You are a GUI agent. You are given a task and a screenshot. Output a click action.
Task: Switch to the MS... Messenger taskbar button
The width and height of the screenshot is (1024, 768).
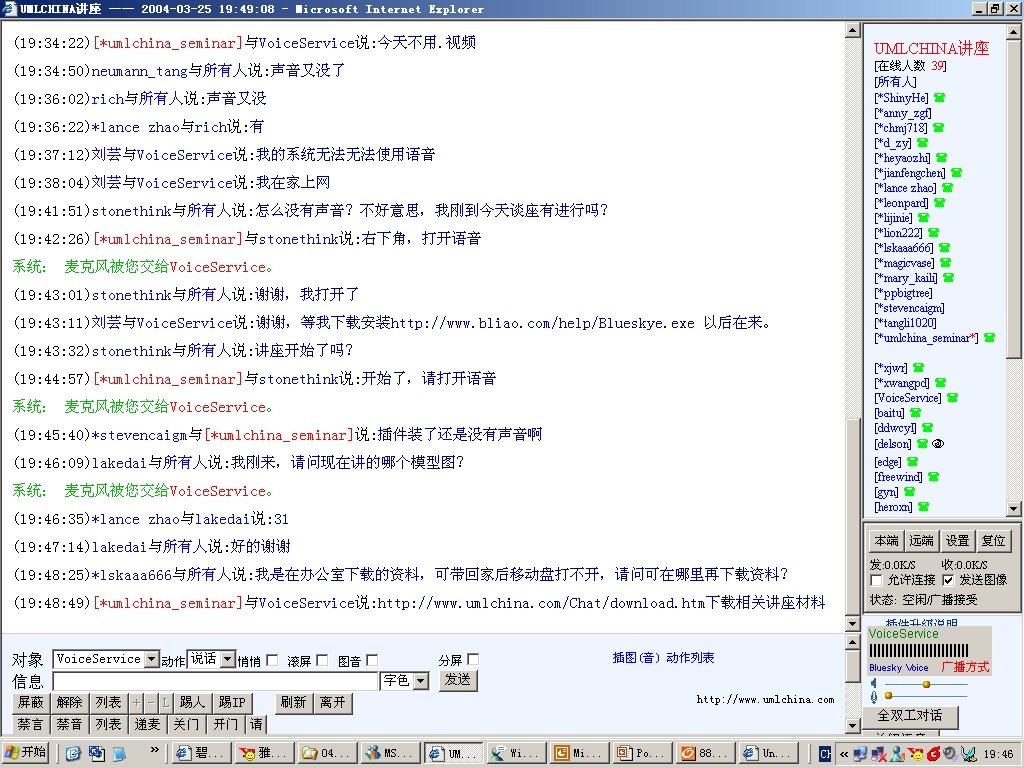pos(391,753)
